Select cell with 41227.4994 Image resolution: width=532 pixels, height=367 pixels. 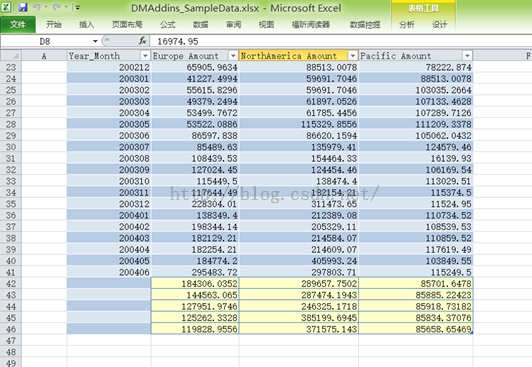[x=195, y=79]
